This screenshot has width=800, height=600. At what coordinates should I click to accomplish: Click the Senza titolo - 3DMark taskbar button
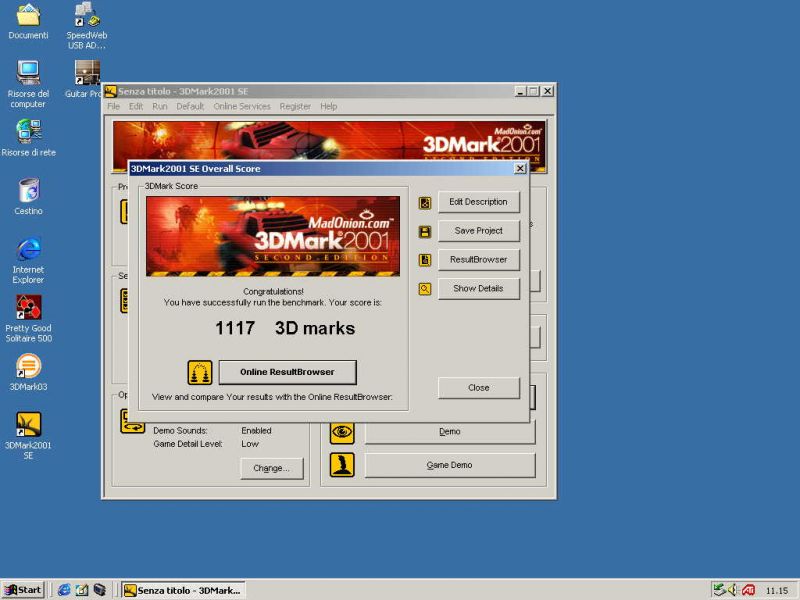point(184,590)
